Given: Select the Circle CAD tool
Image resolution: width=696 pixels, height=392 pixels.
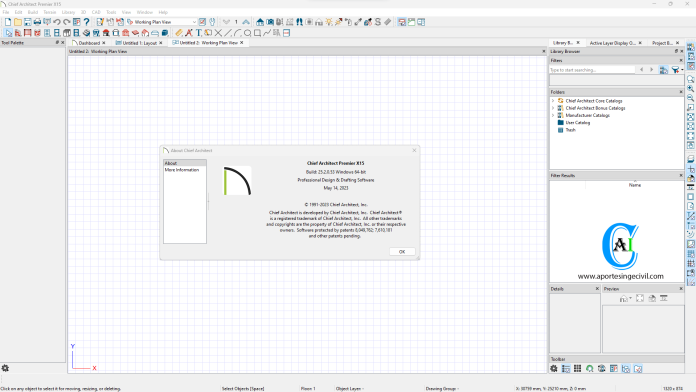Looking at the screenshot, I should point(247,33).
